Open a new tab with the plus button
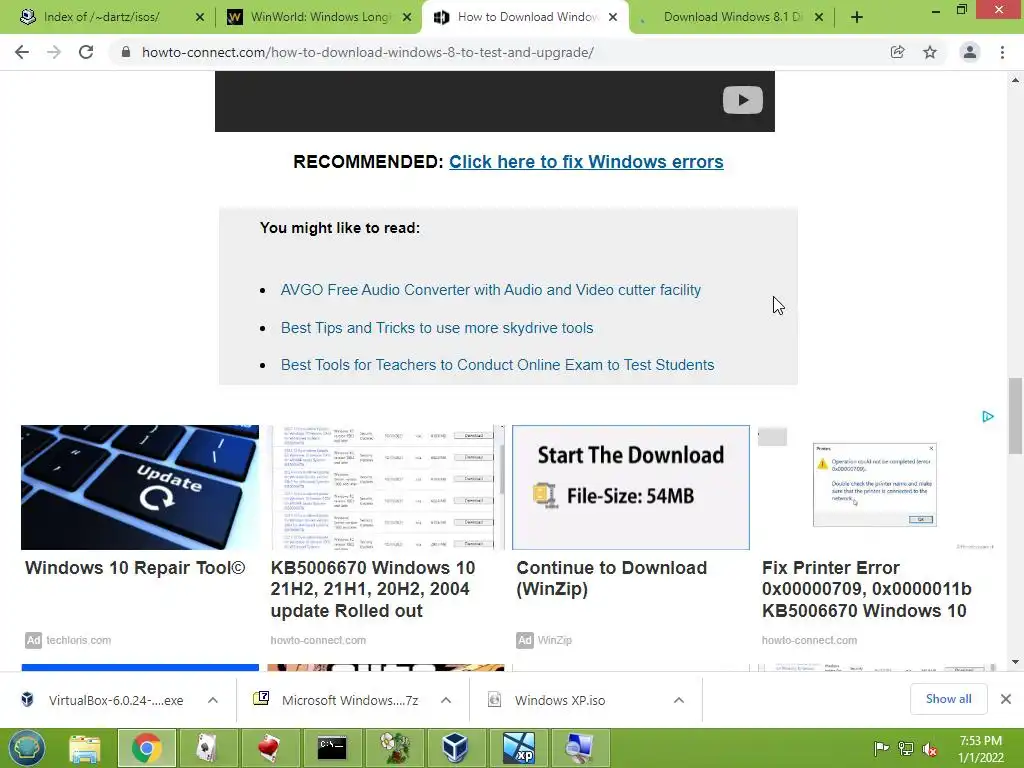 [857, 17]
